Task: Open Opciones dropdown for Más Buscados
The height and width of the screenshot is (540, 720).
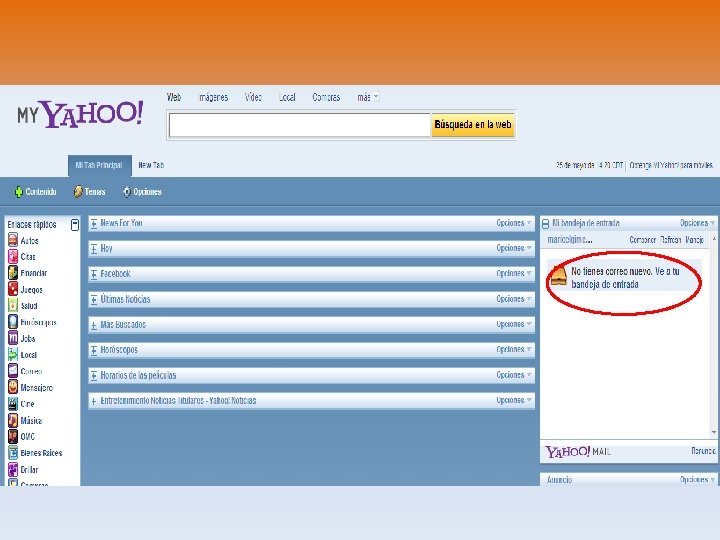Action: coord(514,324)
